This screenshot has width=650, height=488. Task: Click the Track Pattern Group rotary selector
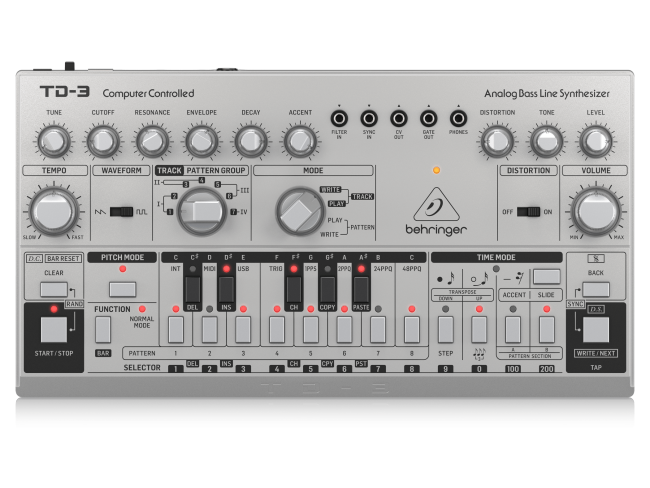[x=202, y=212]
